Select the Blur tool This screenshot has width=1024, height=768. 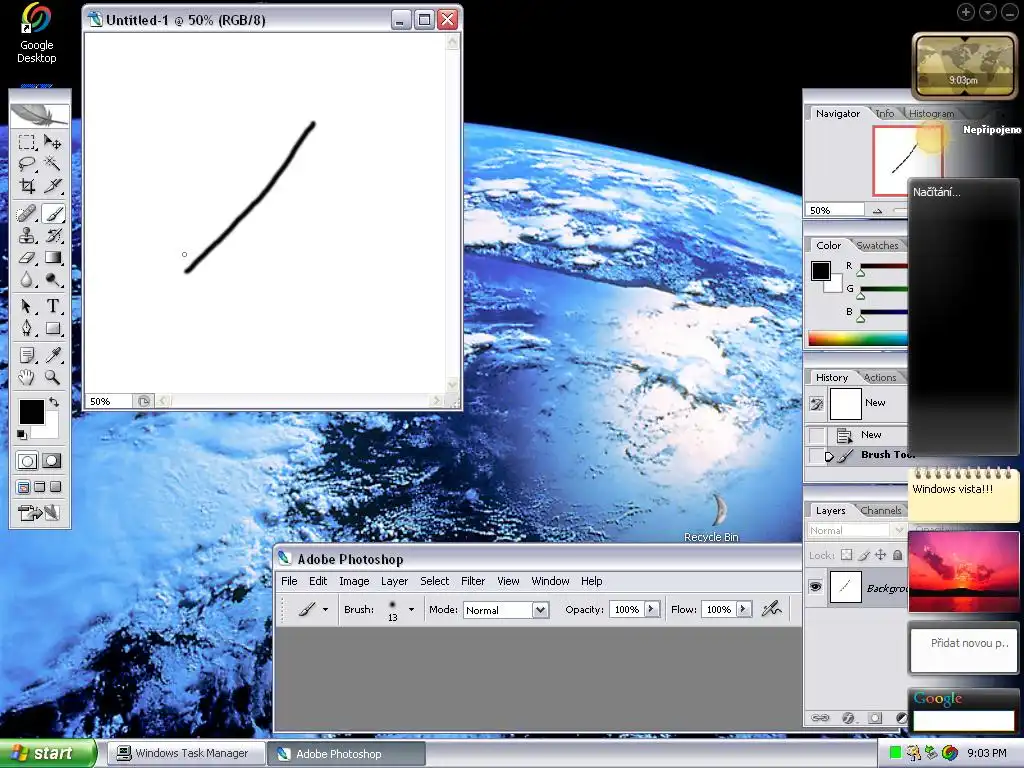coord(27,280)
